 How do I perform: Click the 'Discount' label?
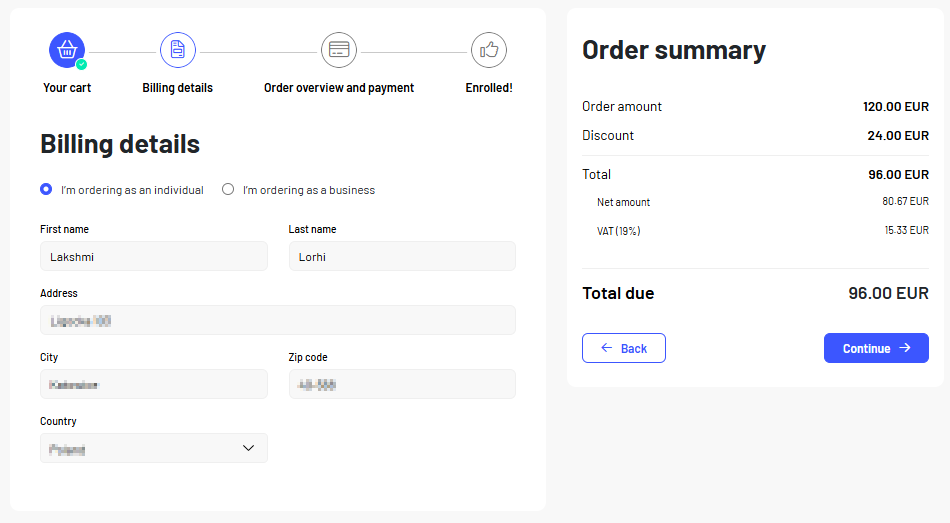coord(608,136)
